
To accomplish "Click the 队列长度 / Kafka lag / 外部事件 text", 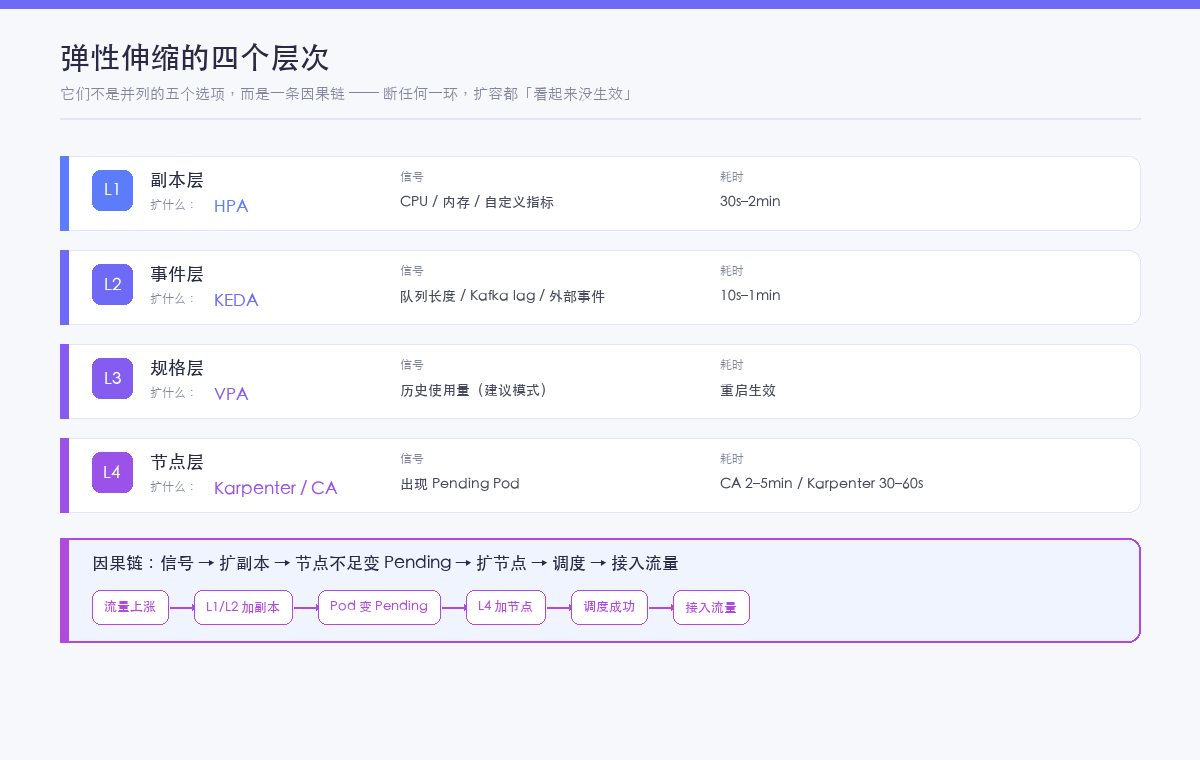I will (x=502, y=296).
